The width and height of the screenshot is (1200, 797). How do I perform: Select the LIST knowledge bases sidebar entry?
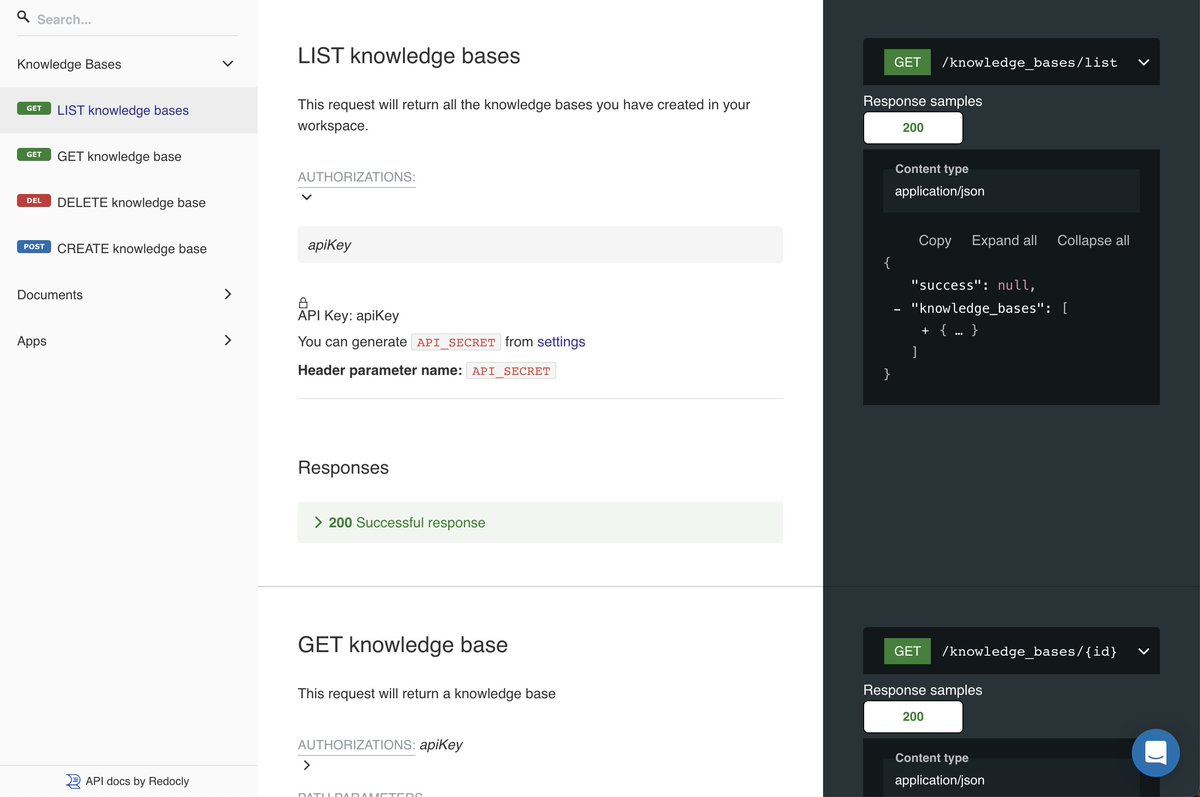click(122, 110)
